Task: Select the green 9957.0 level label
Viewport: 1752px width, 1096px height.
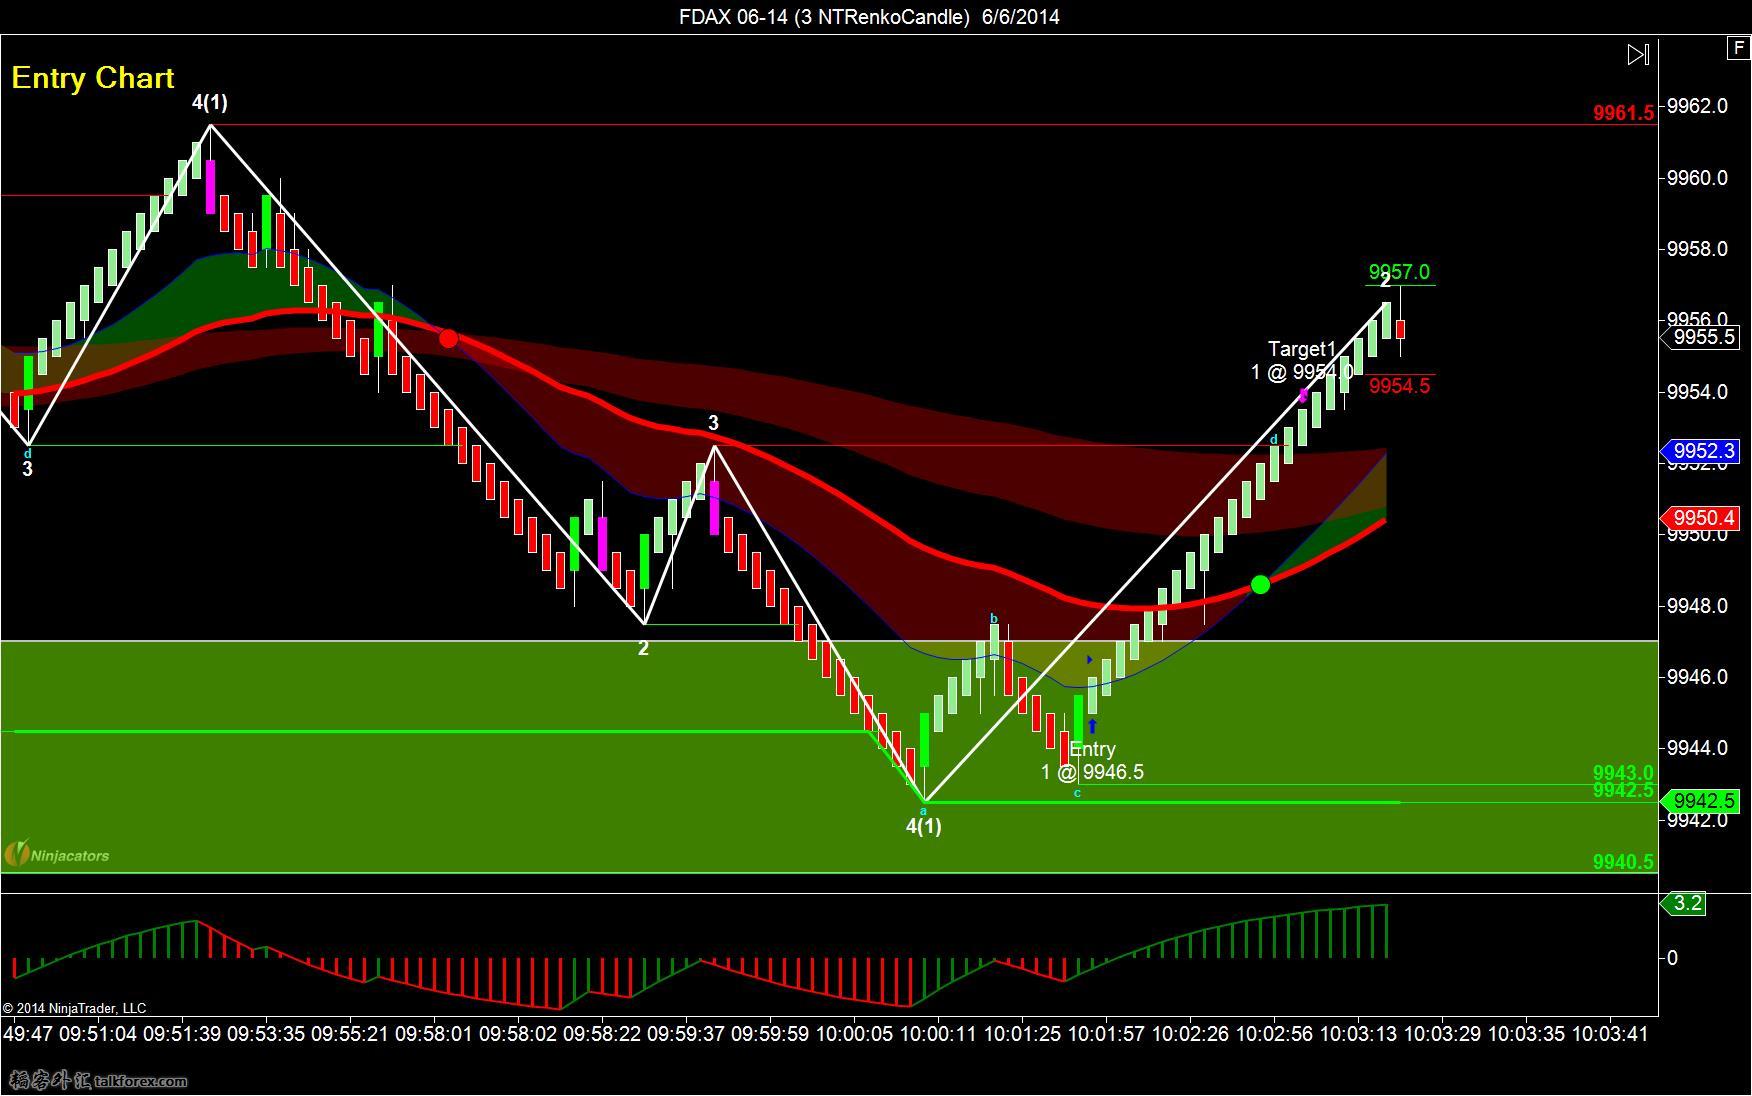Action: [x=1399, y=272]
